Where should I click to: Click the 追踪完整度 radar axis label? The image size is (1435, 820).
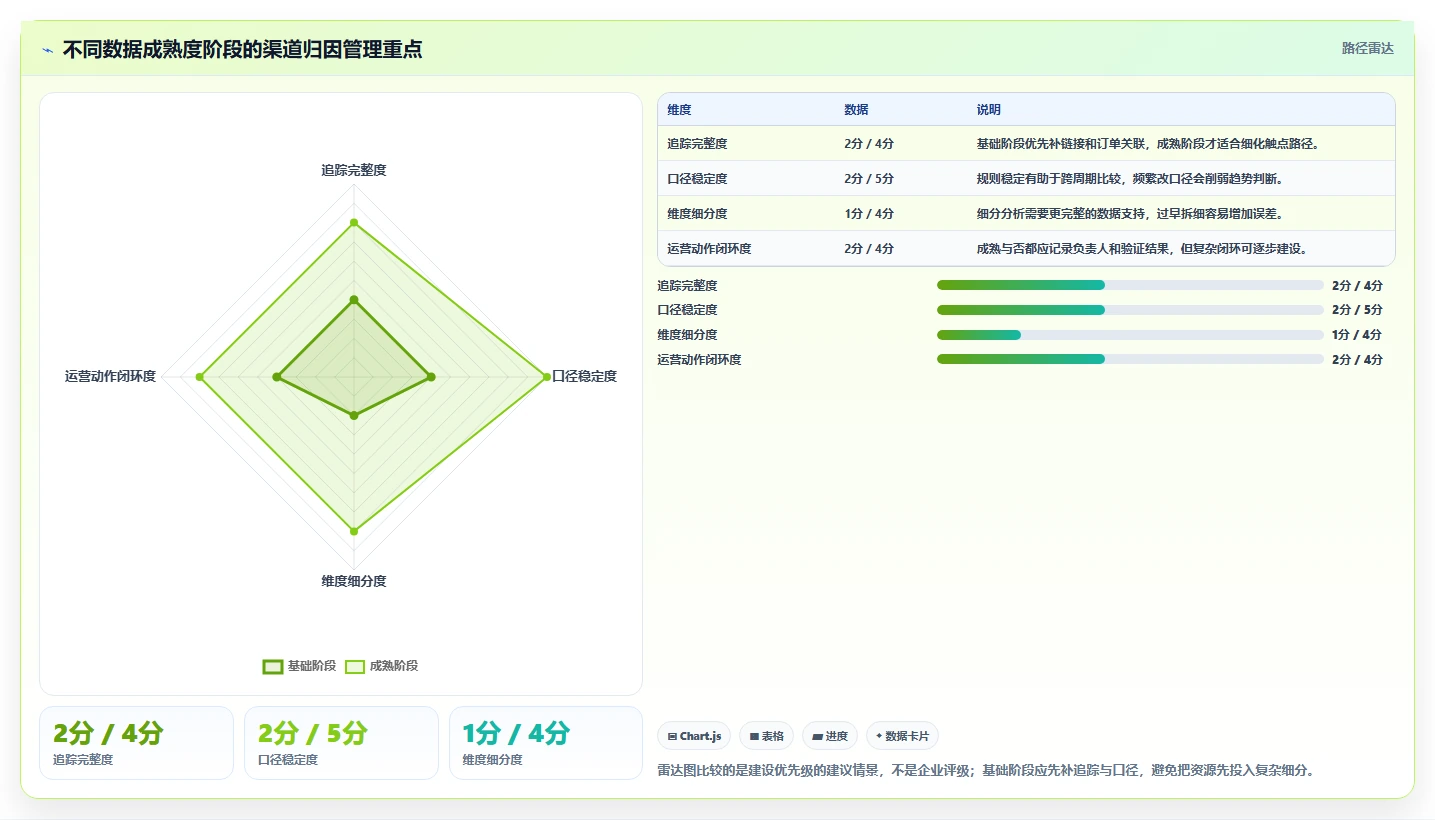coord(354,170)
